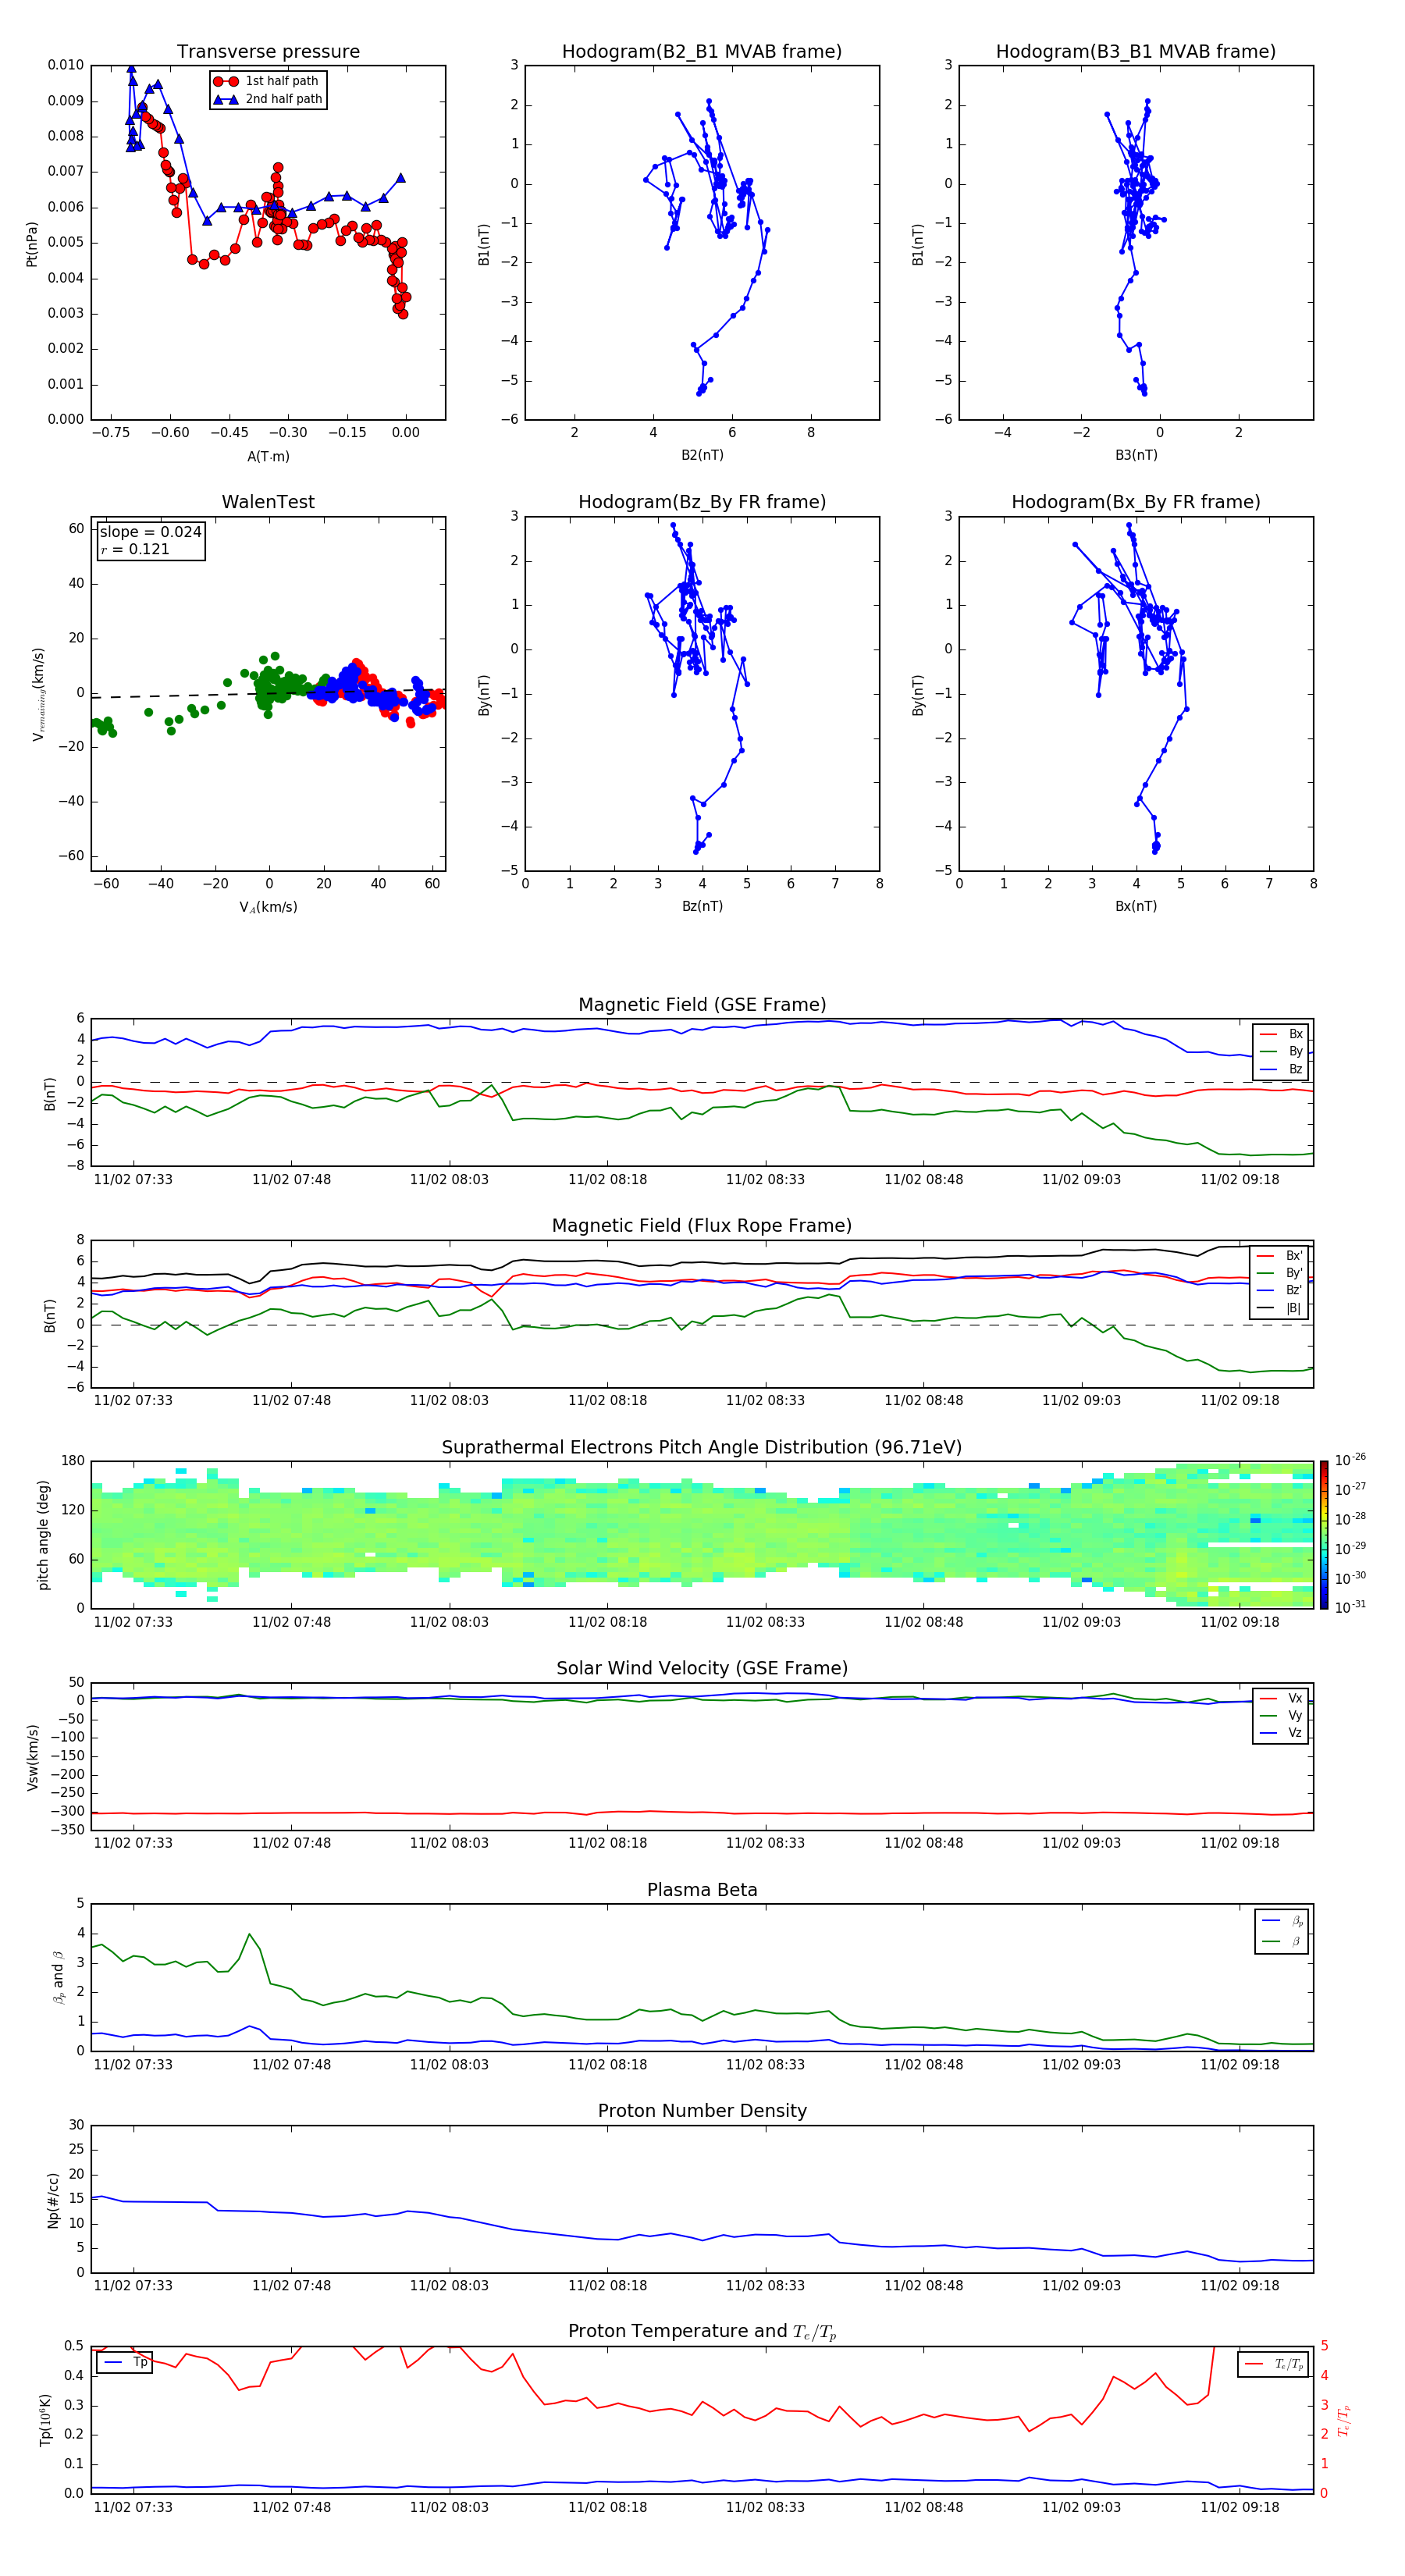Click the 'Pt(nPa)' y-axis label

(31, 244)
